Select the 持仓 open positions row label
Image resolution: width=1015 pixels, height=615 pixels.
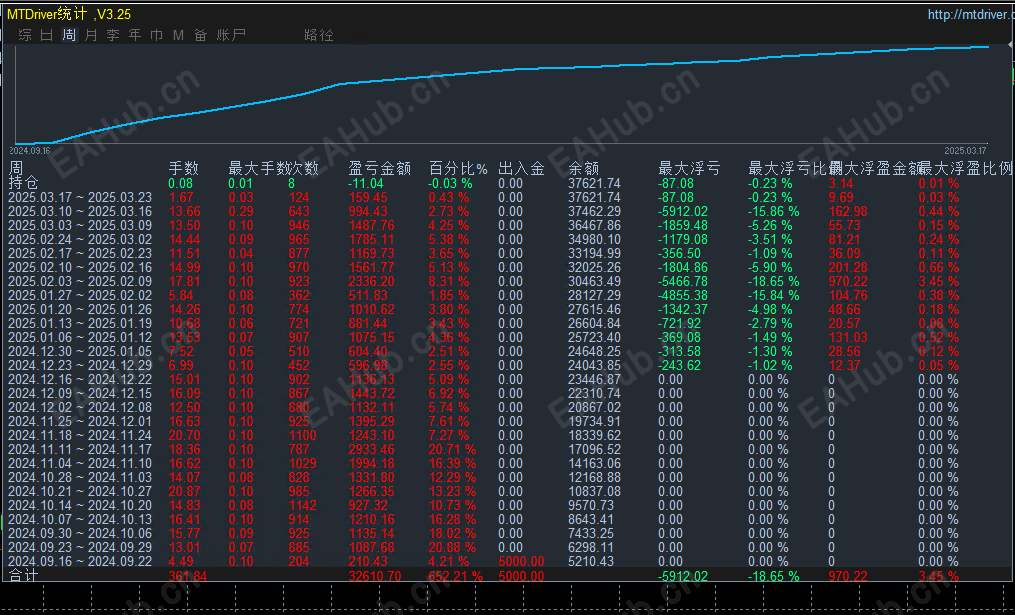[23, 183]
